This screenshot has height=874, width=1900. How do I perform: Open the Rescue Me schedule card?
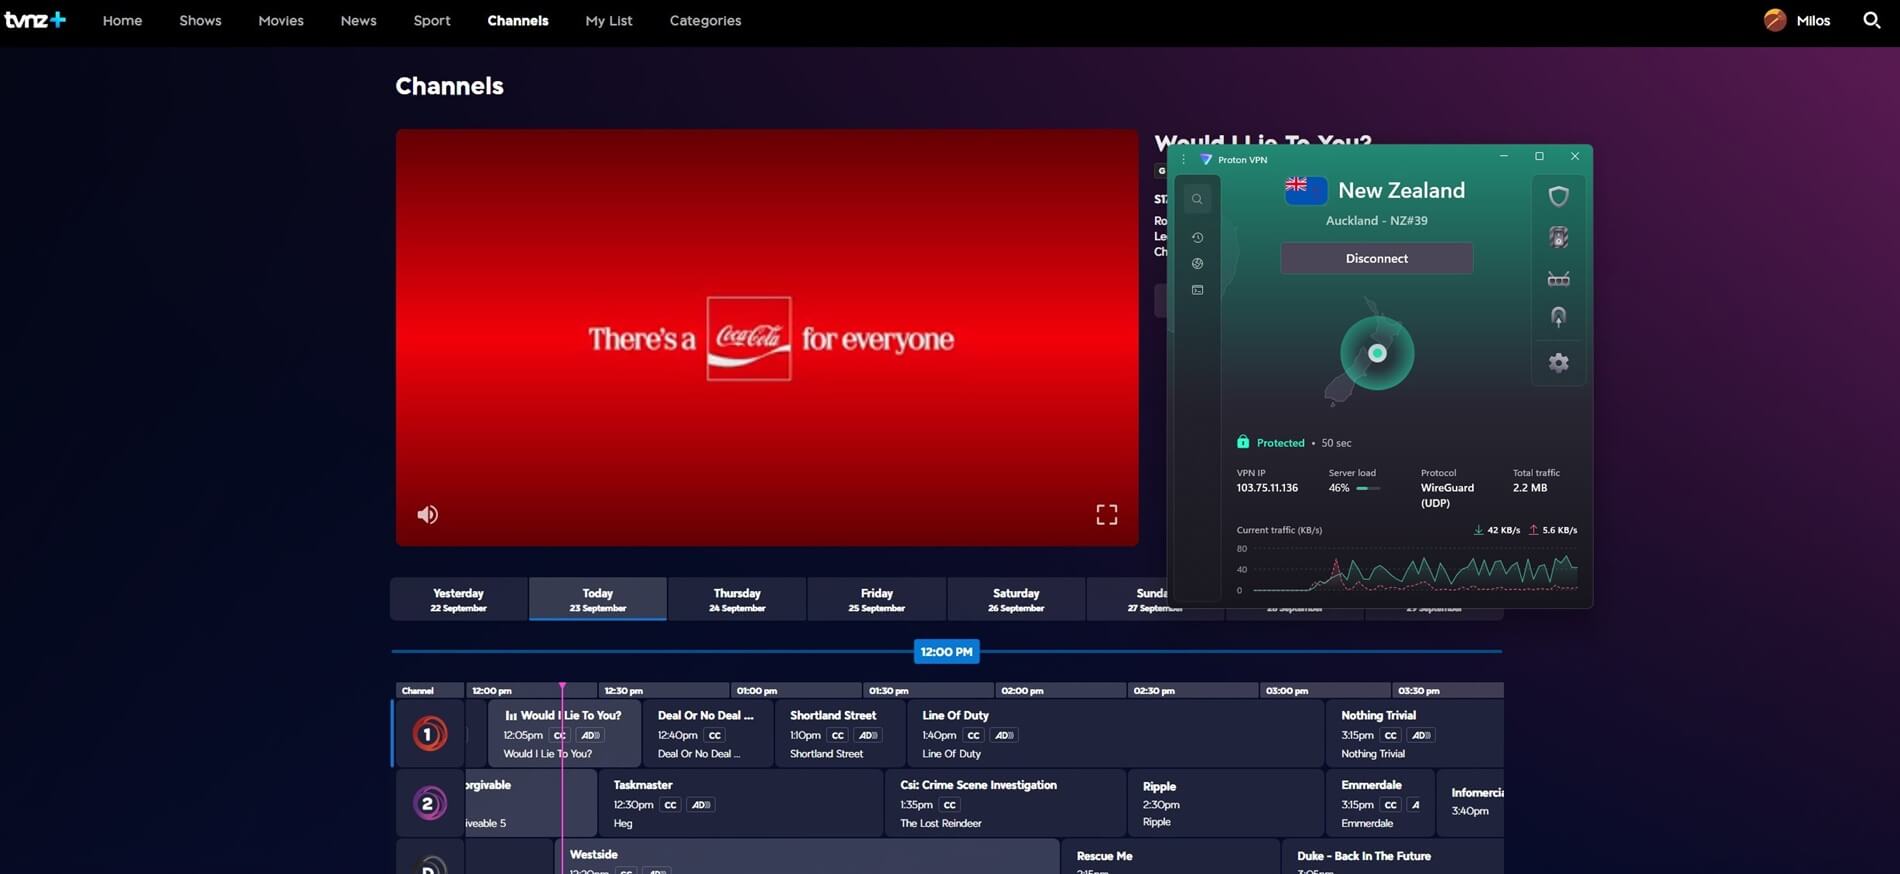pyautogui.click(x=1170, y=857)
